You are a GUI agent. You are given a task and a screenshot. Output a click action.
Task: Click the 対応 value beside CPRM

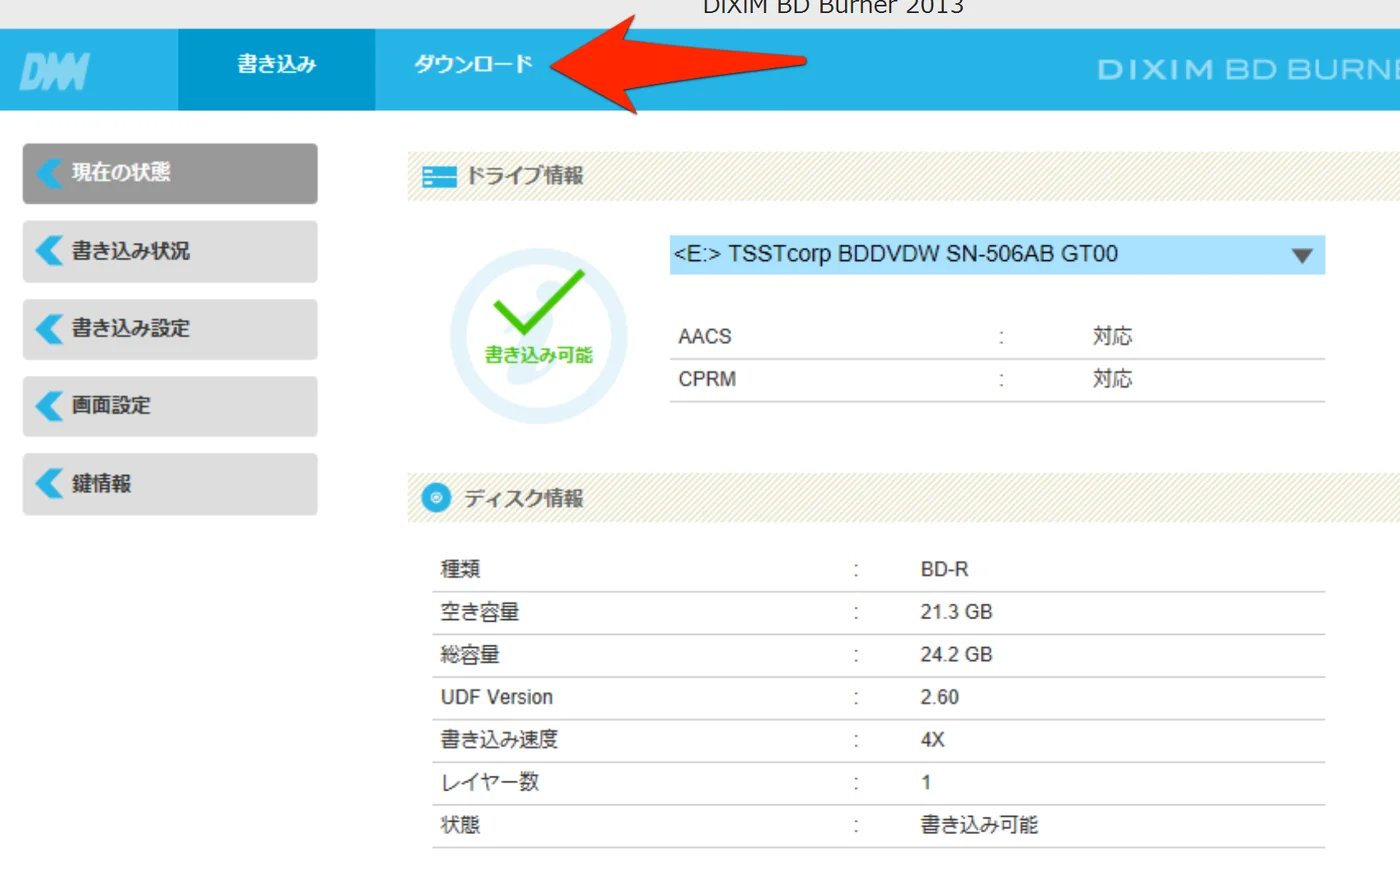(1112, 379)
